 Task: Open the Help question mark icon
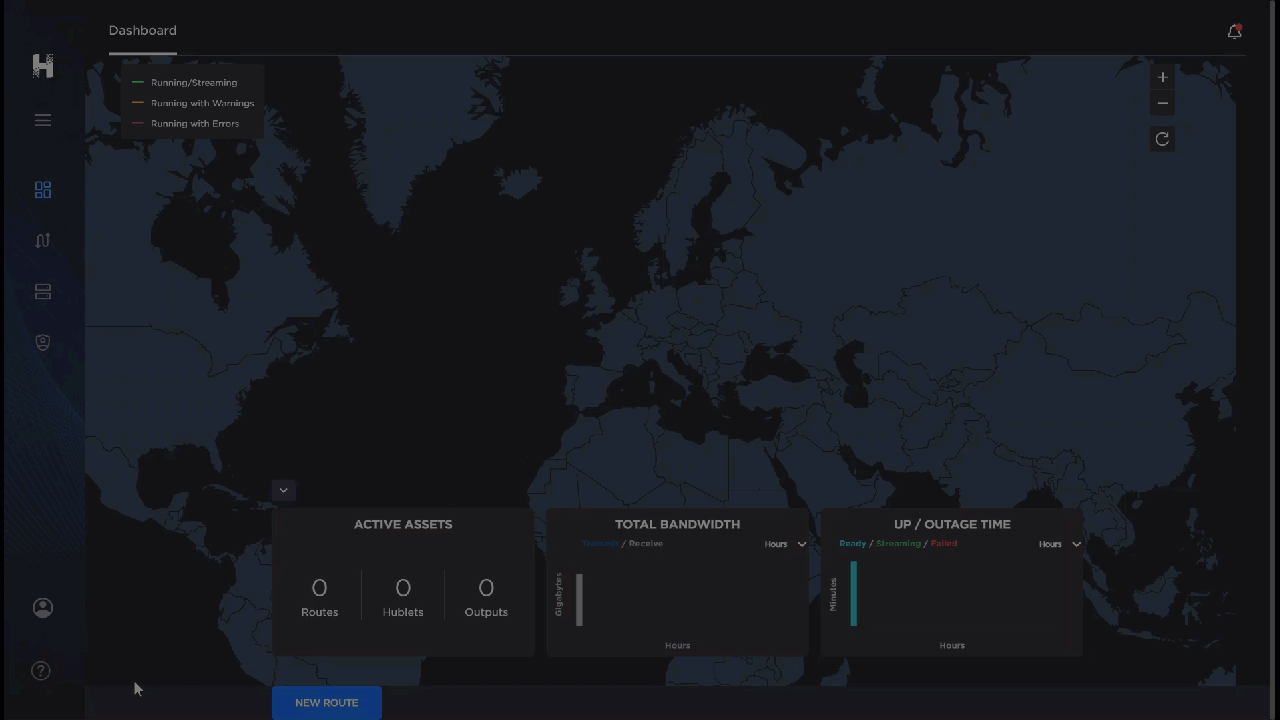[x=41, y=670]
